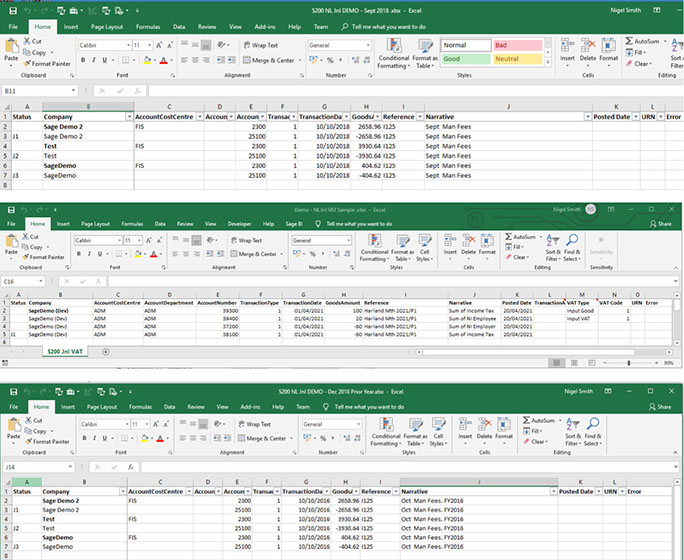Viewport: 684px width, 560px height.
Task: Click Cut in top window clipboard group
Action: pos(33,41)
